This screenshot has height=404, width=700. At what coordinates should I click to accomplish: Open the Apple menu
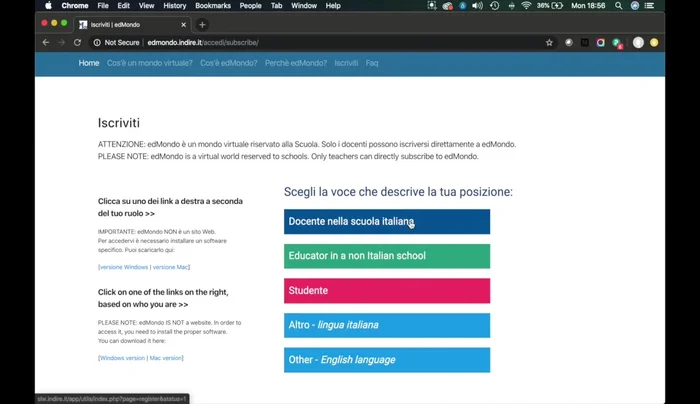point(48,6)
